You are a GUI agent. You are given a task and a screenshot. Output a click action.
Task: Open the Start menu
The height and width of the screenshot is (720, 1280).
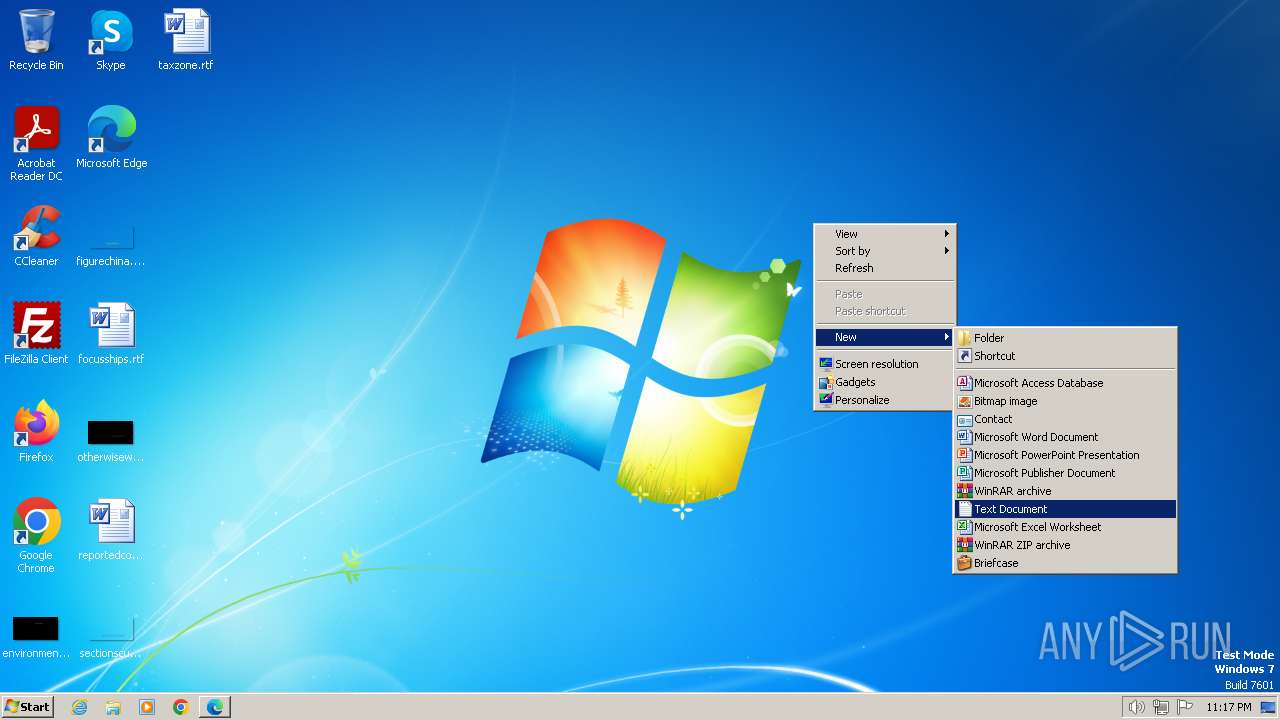27,707
